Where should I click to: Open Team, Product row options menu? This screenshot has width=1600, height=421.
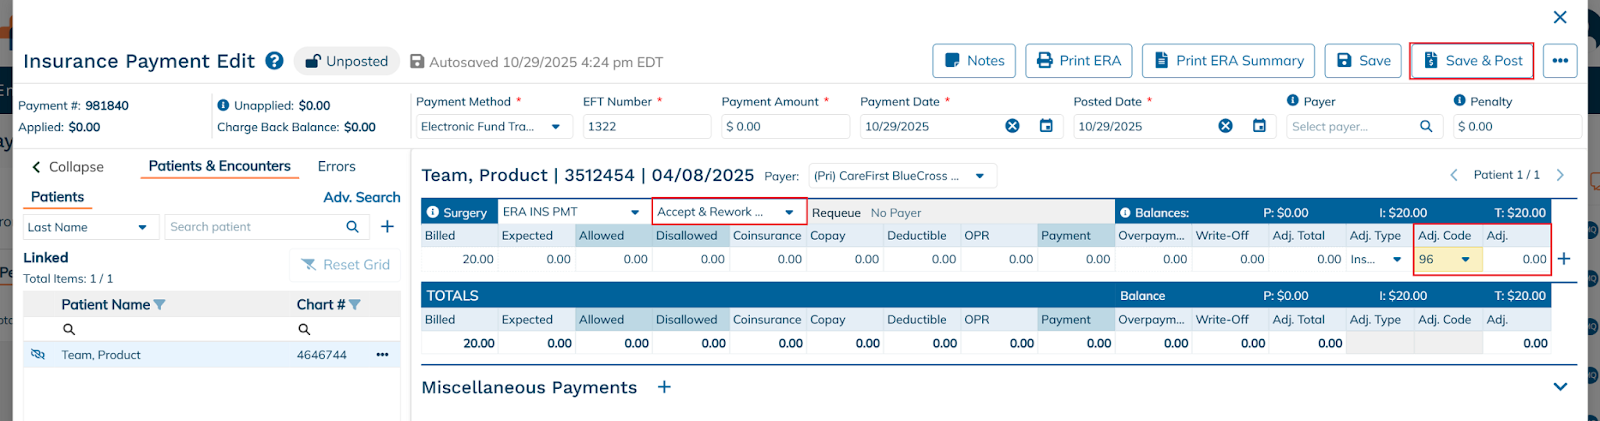[382, 355]
